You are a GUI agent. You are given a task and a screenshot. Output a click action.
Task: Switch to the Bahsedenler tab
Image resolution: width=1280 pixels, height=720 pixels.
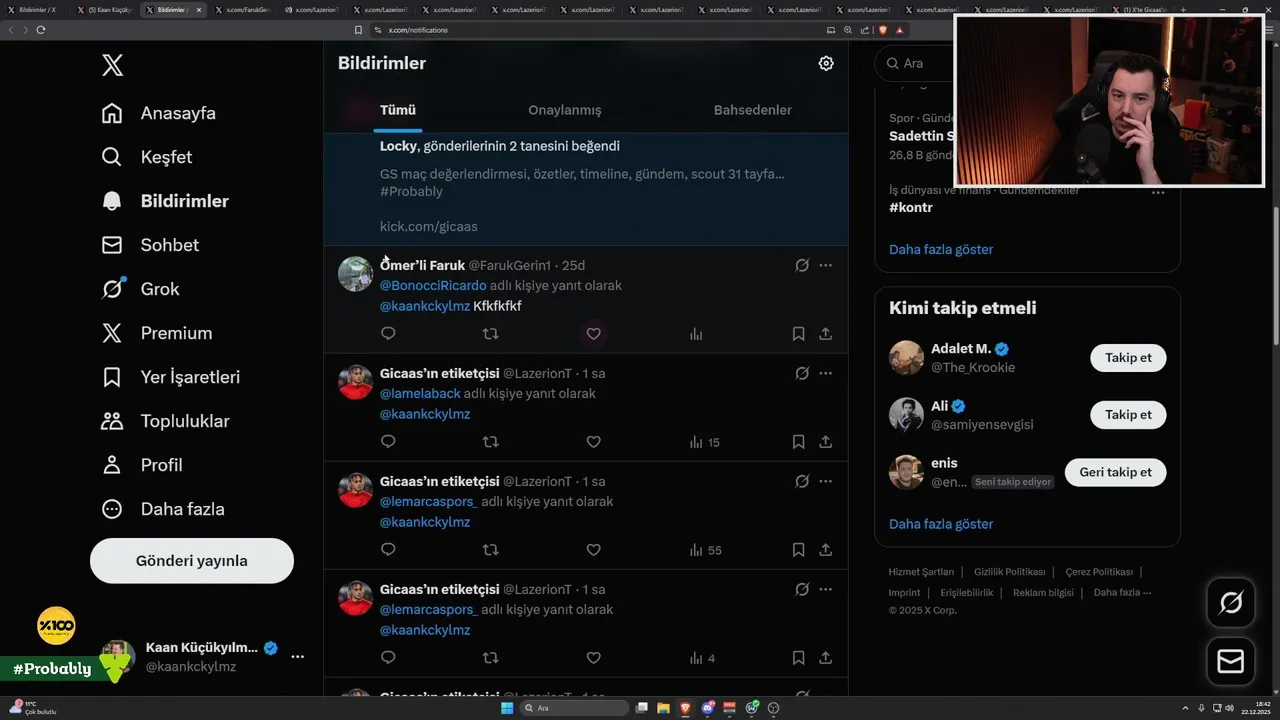[752, 110]
